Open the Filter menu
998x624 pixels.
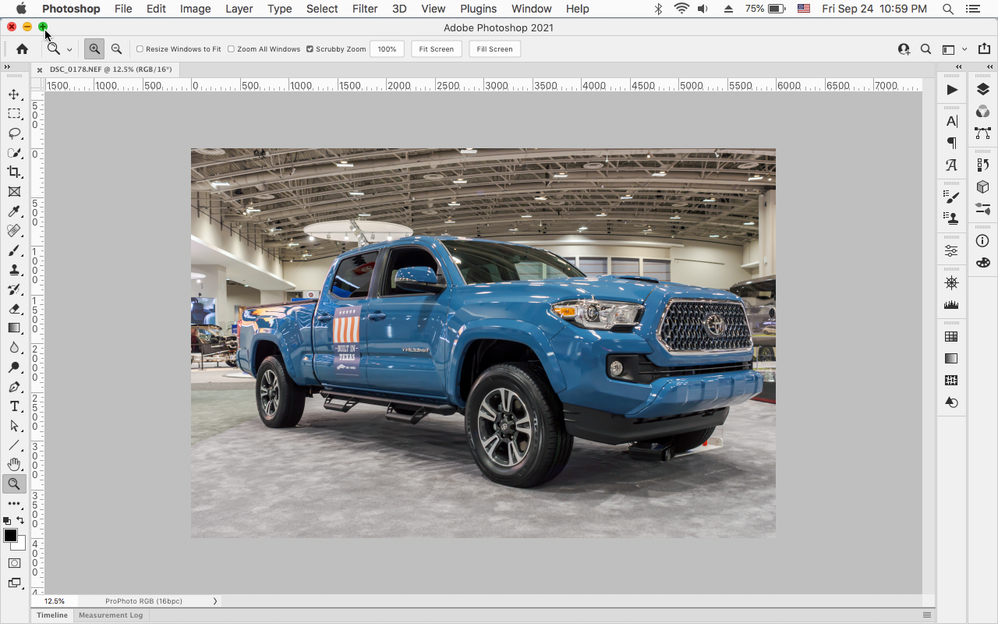[x=365, y=9]
